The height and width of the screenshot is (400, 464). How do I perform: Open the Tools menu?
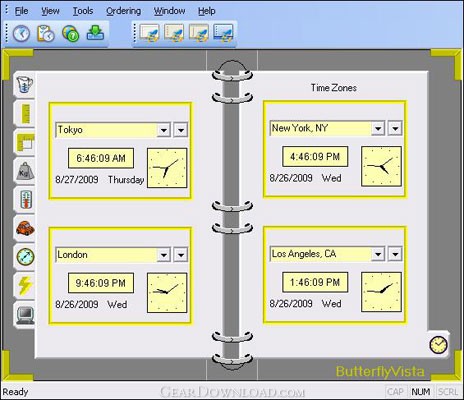point(83,11)
